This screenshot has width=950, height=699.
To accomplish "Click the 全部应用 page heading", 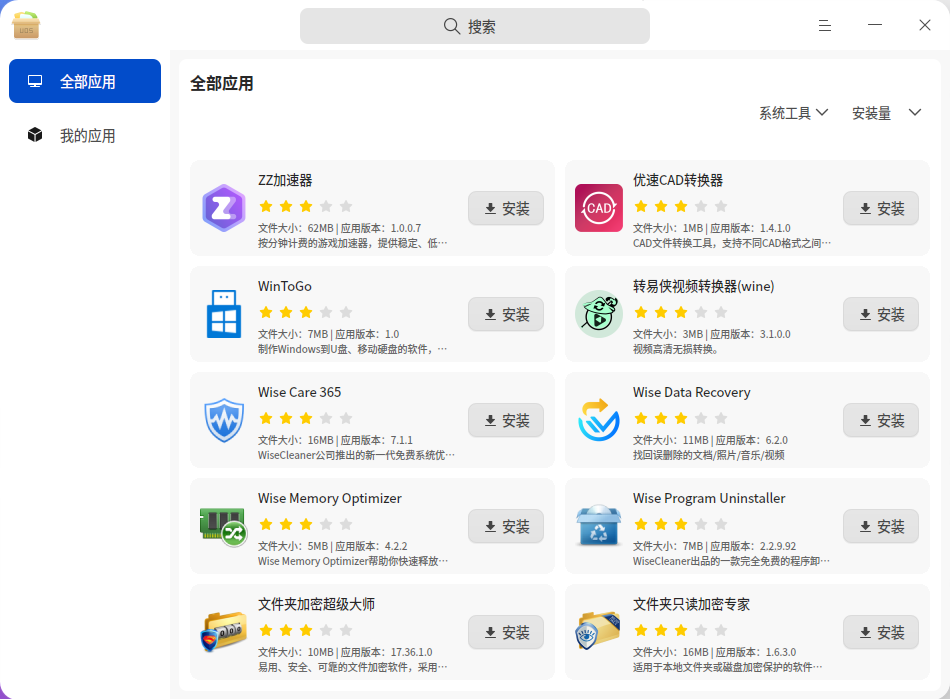I will click(222, 83).
